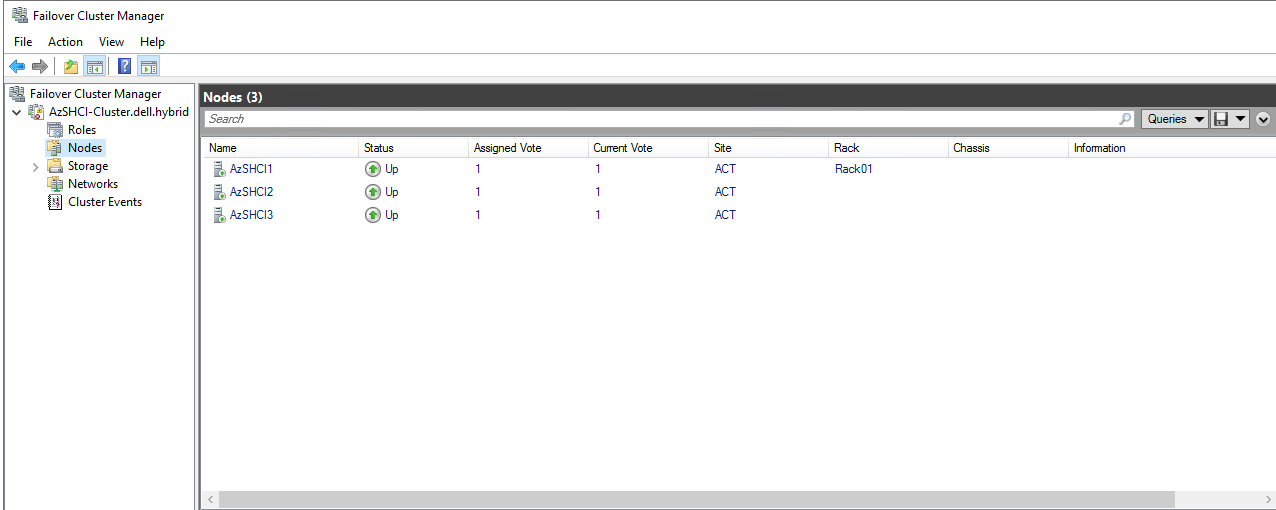Toggle the Show/Hide Console Tree icon
Screen dimensions: 1276x510
95,67
